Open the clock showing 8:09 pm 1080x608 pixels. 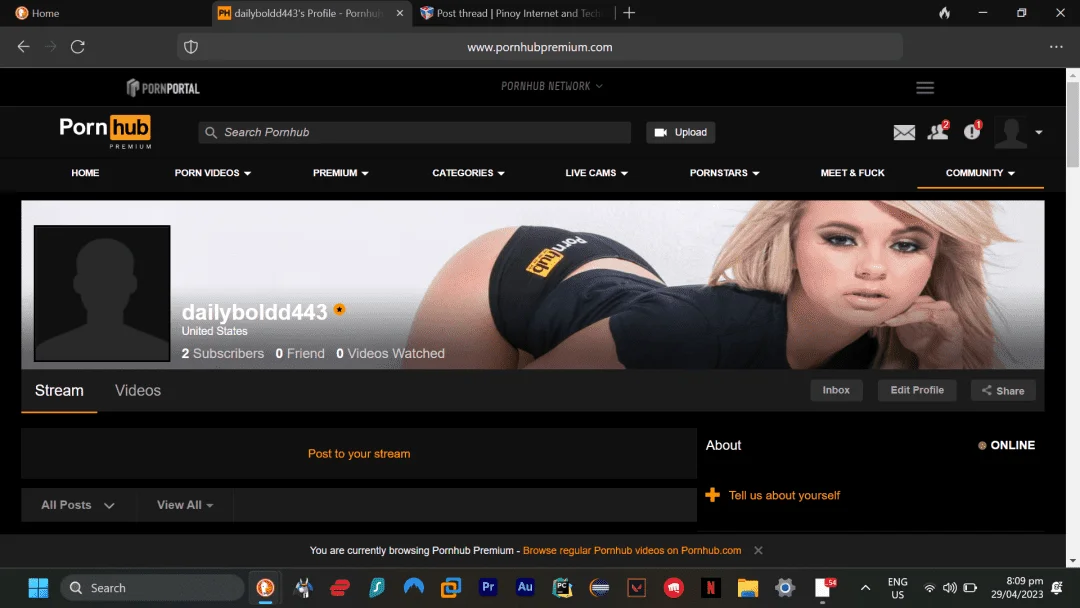pos(1017,587)
